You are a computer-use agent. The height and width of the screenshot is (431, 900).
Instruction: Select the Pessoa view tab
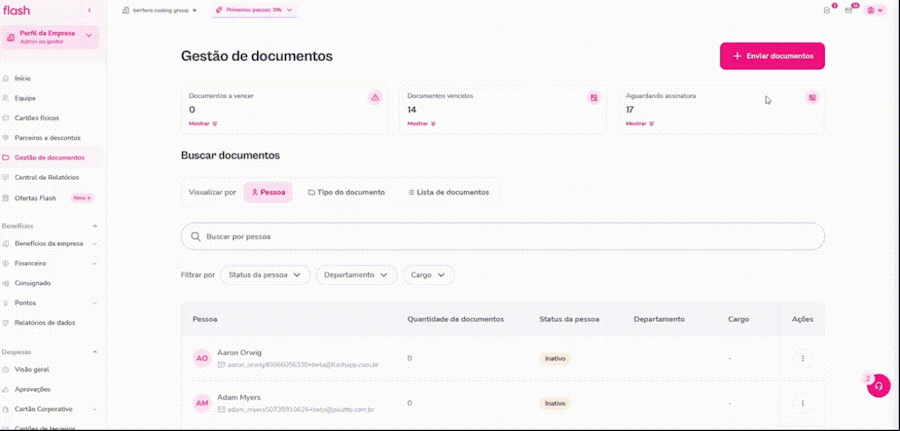pos(268,193)
